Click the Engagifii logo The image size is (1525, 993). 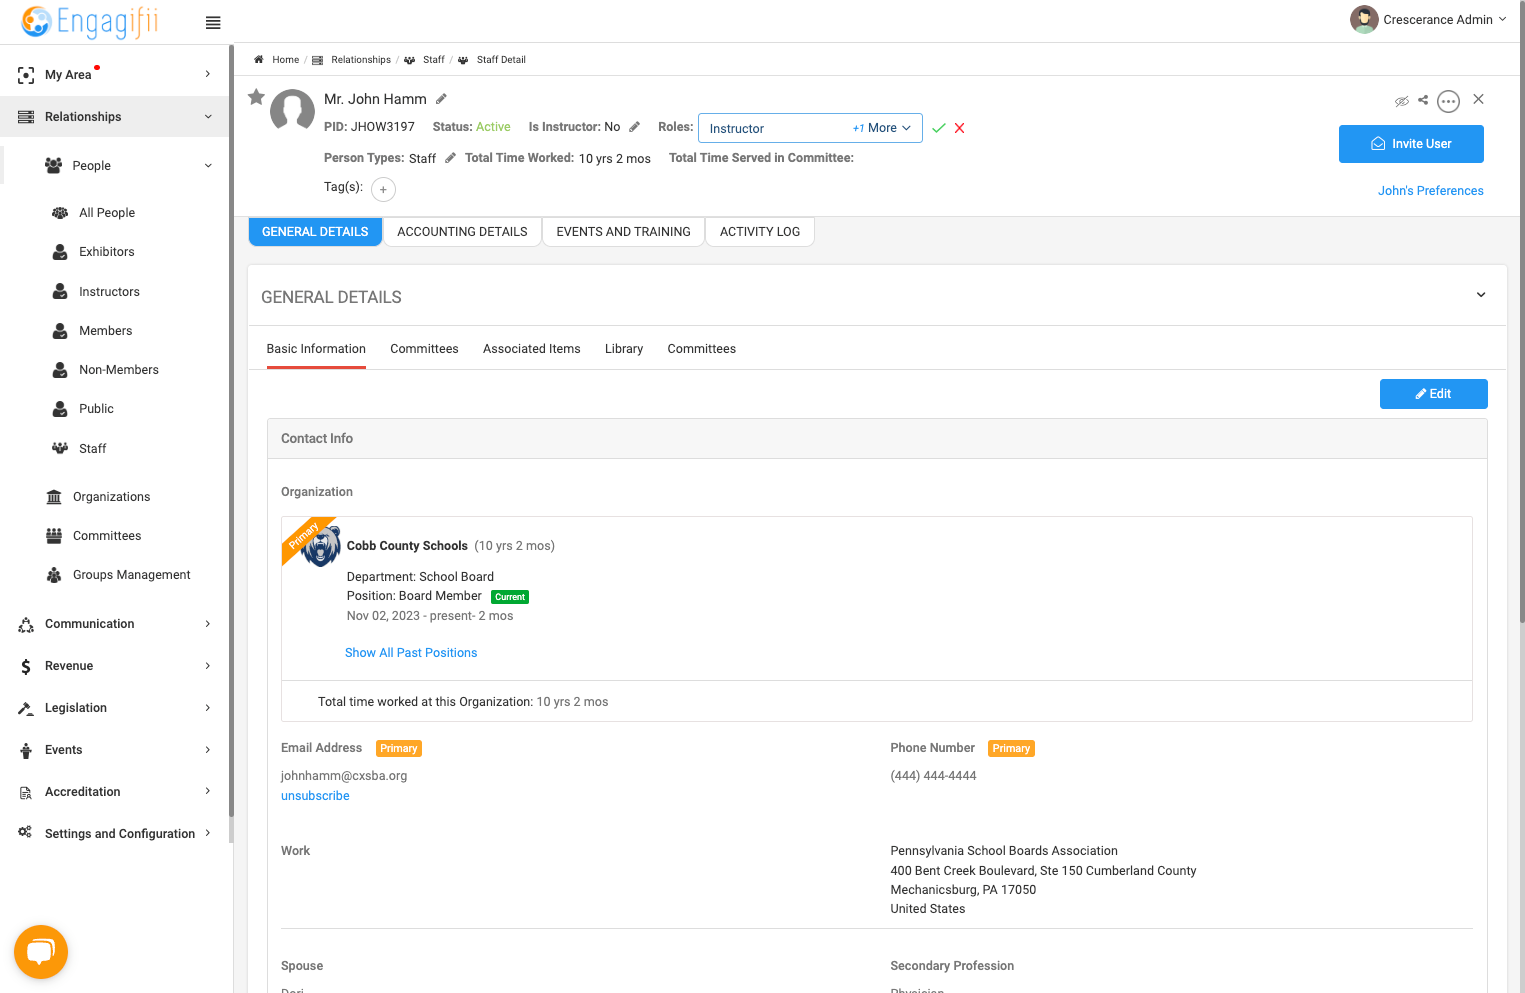(x=90, y=21)
